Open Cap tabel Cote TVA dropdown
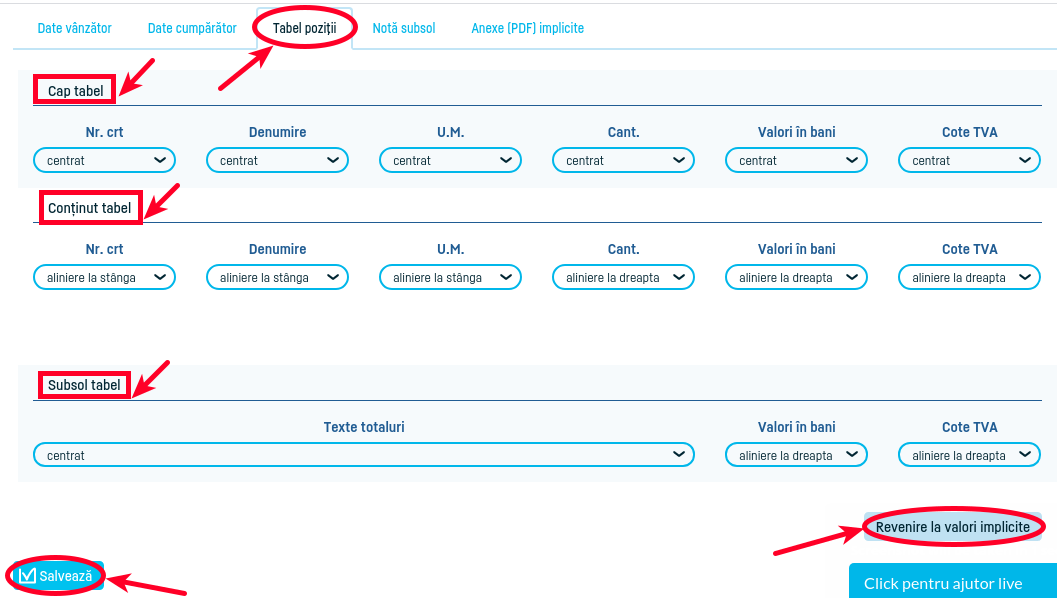This screenshot has height=598, width=1057. click(x=969, y=160)
